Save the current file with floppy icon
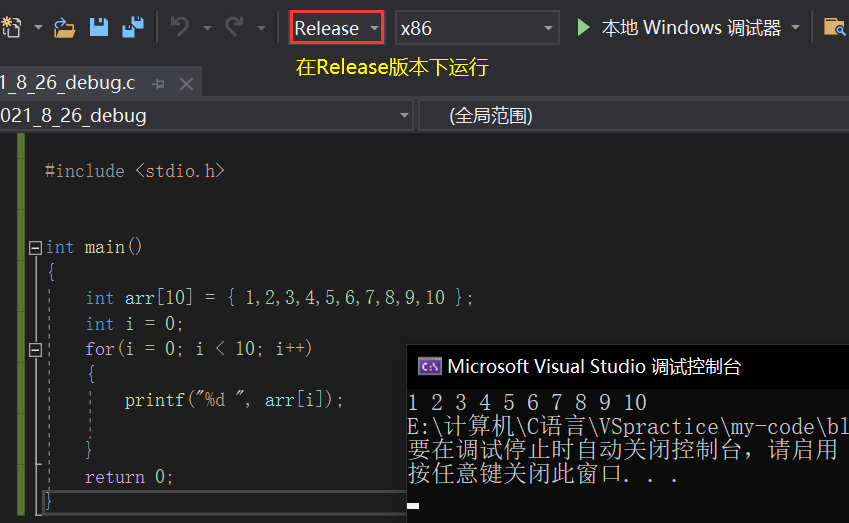 pyautogui.click(x=99, y=27)
